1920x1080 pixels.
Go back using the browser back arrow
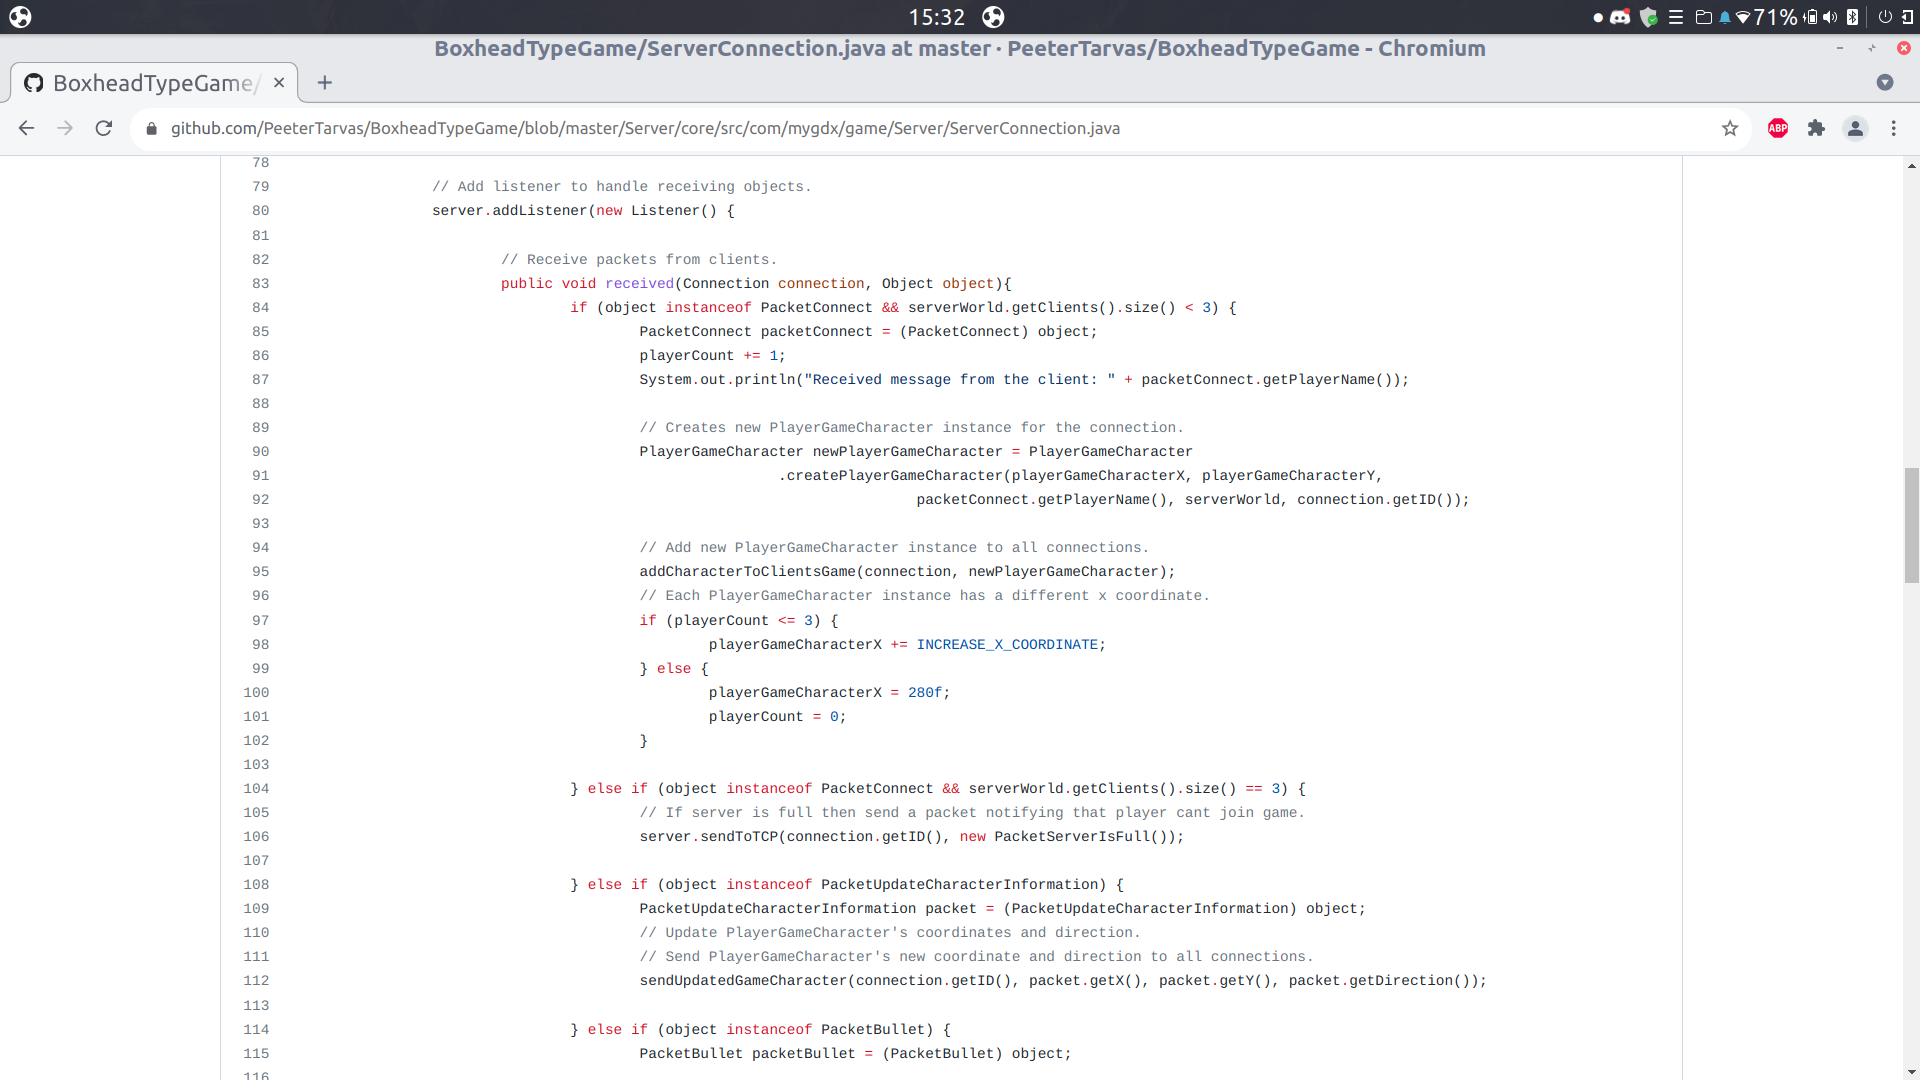tap(27, 128)
